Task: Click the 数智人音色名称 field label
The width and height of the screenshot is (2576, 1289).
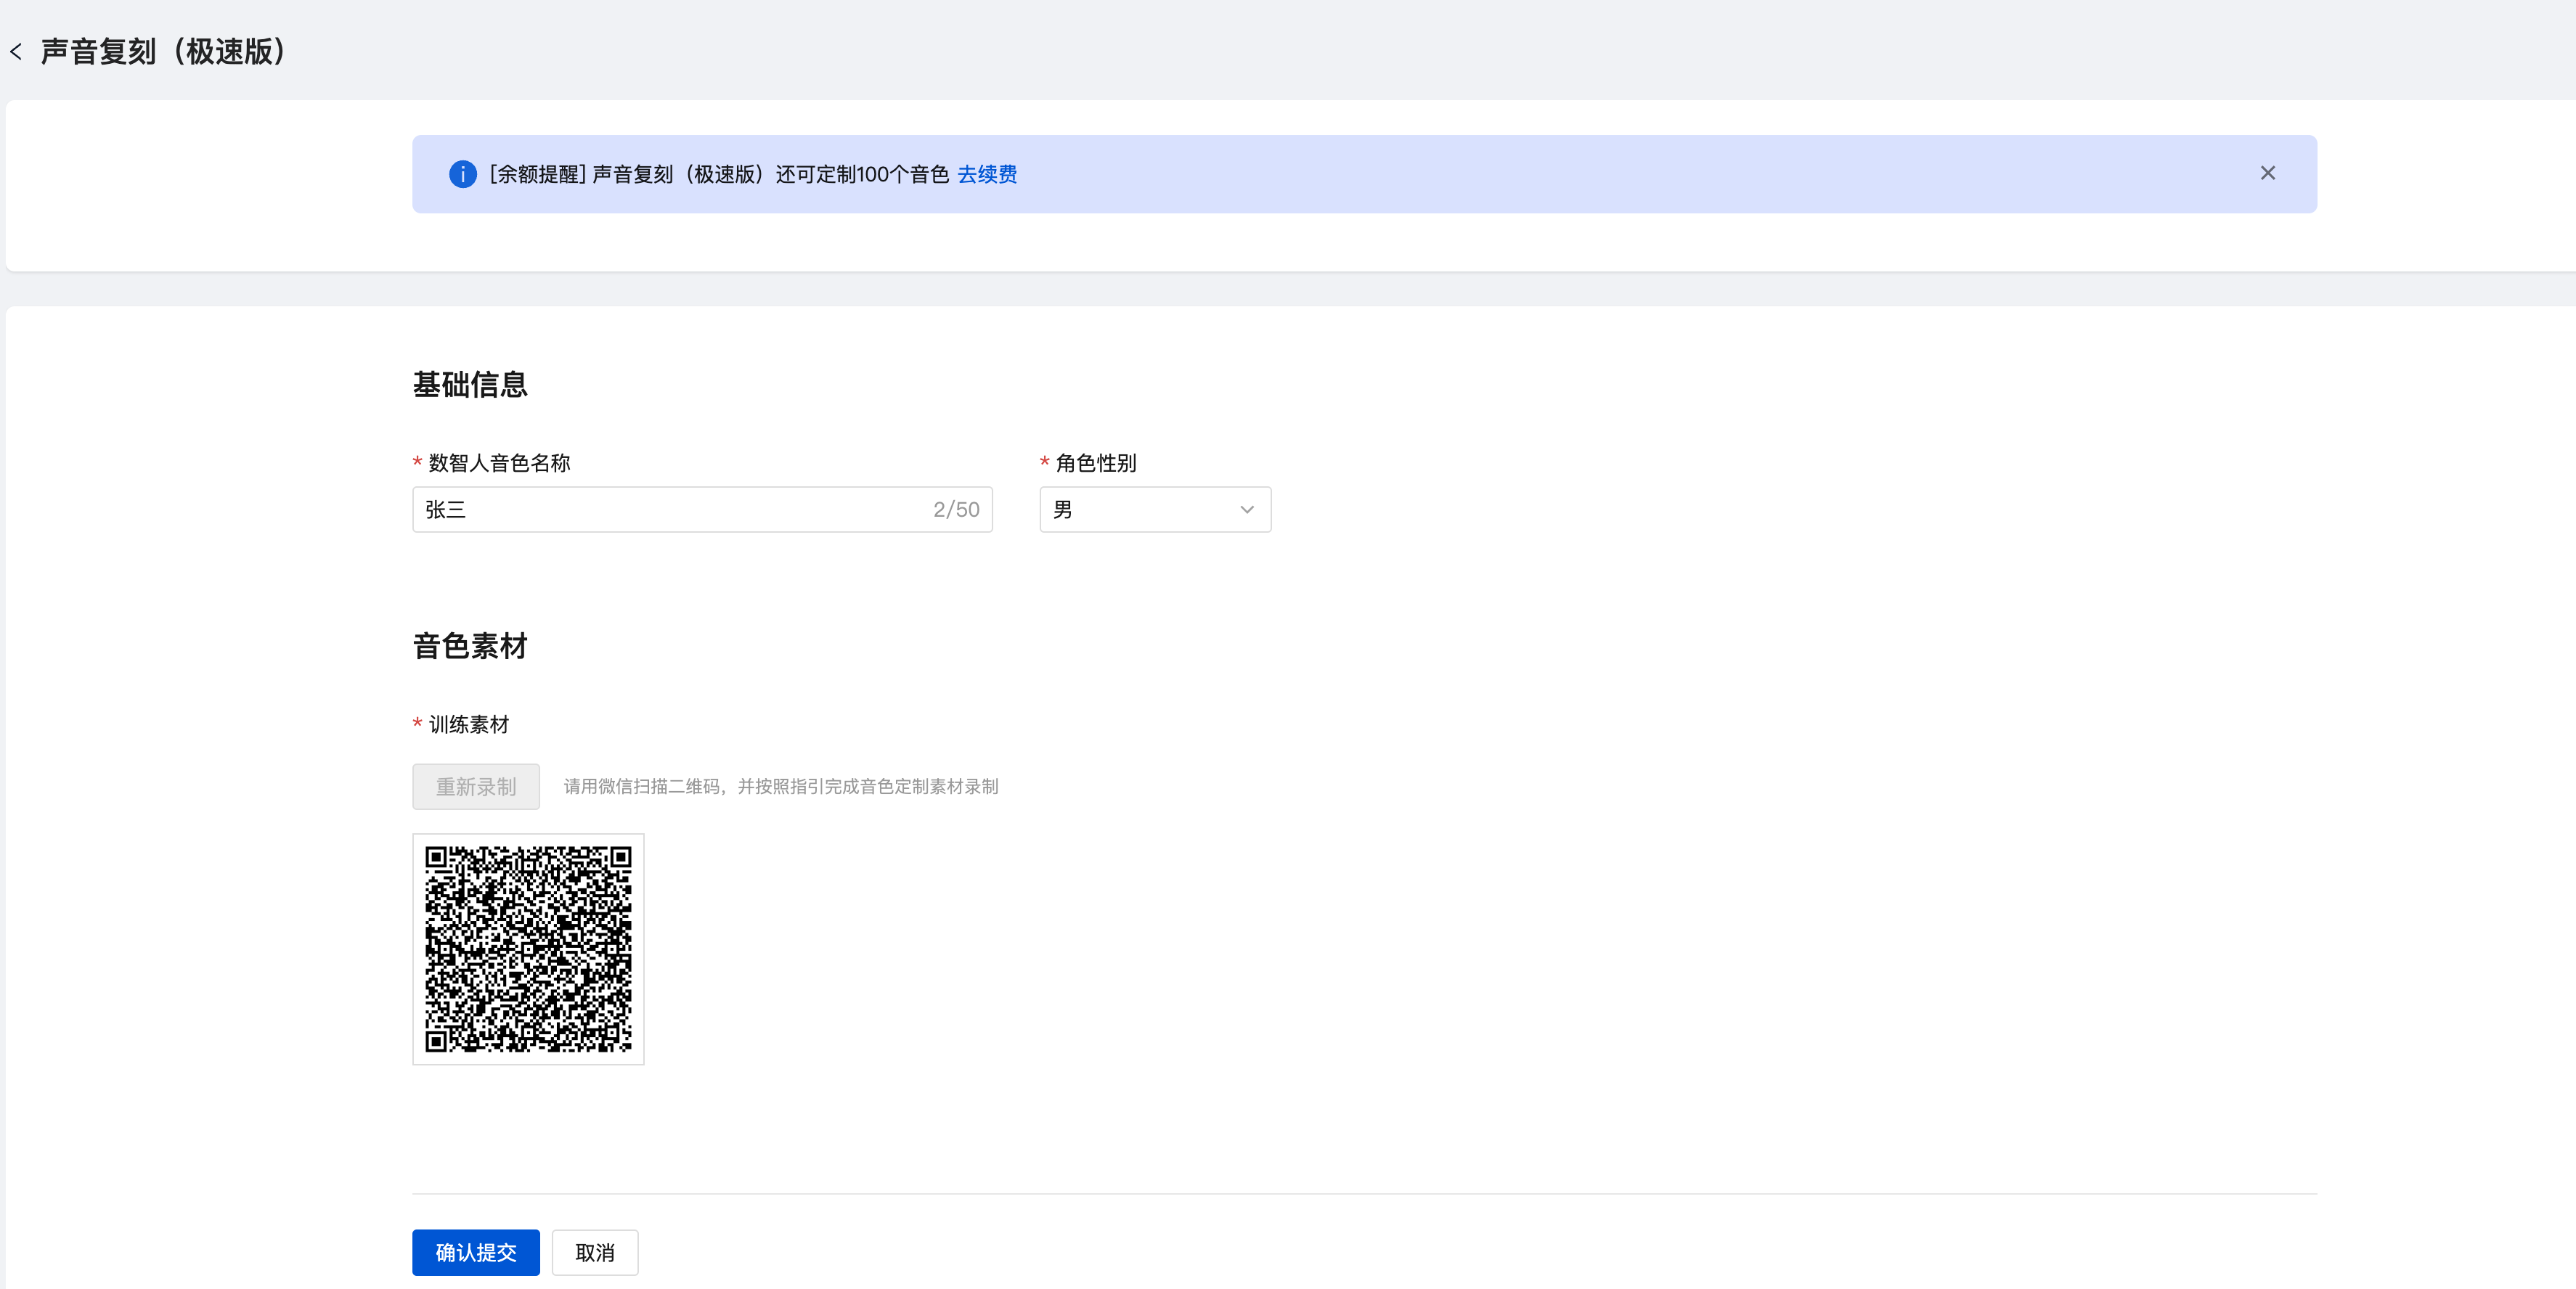Action: point(498,463)
